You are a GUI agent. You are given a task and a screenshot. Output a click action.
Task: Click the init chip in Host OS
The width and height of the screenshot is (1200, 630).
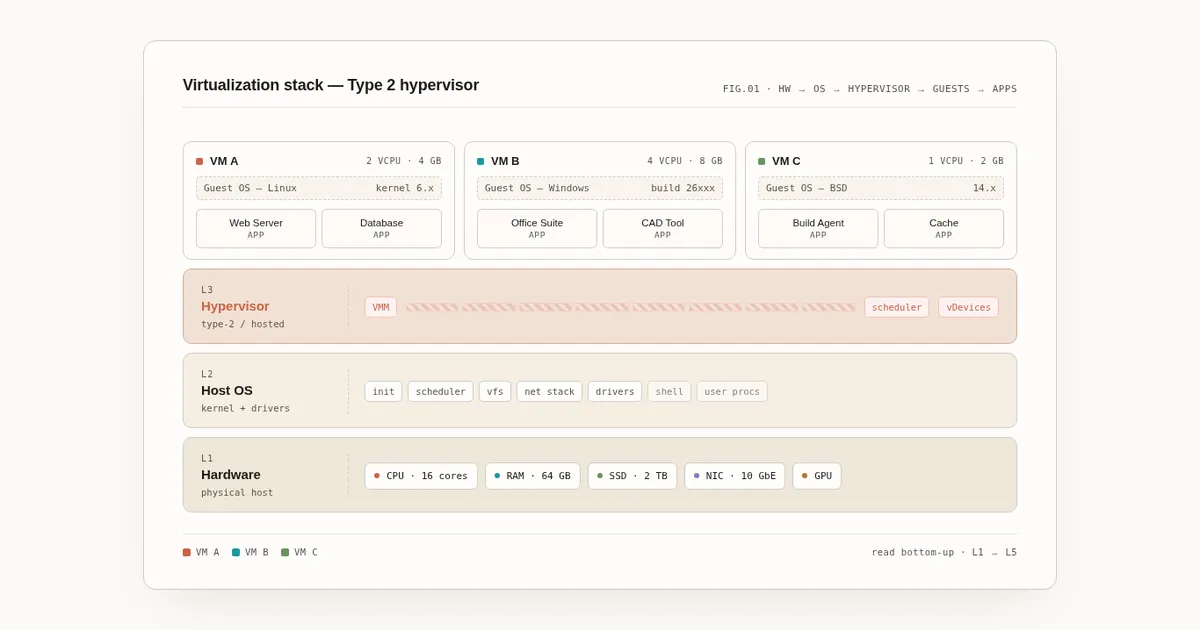(383, 391)
